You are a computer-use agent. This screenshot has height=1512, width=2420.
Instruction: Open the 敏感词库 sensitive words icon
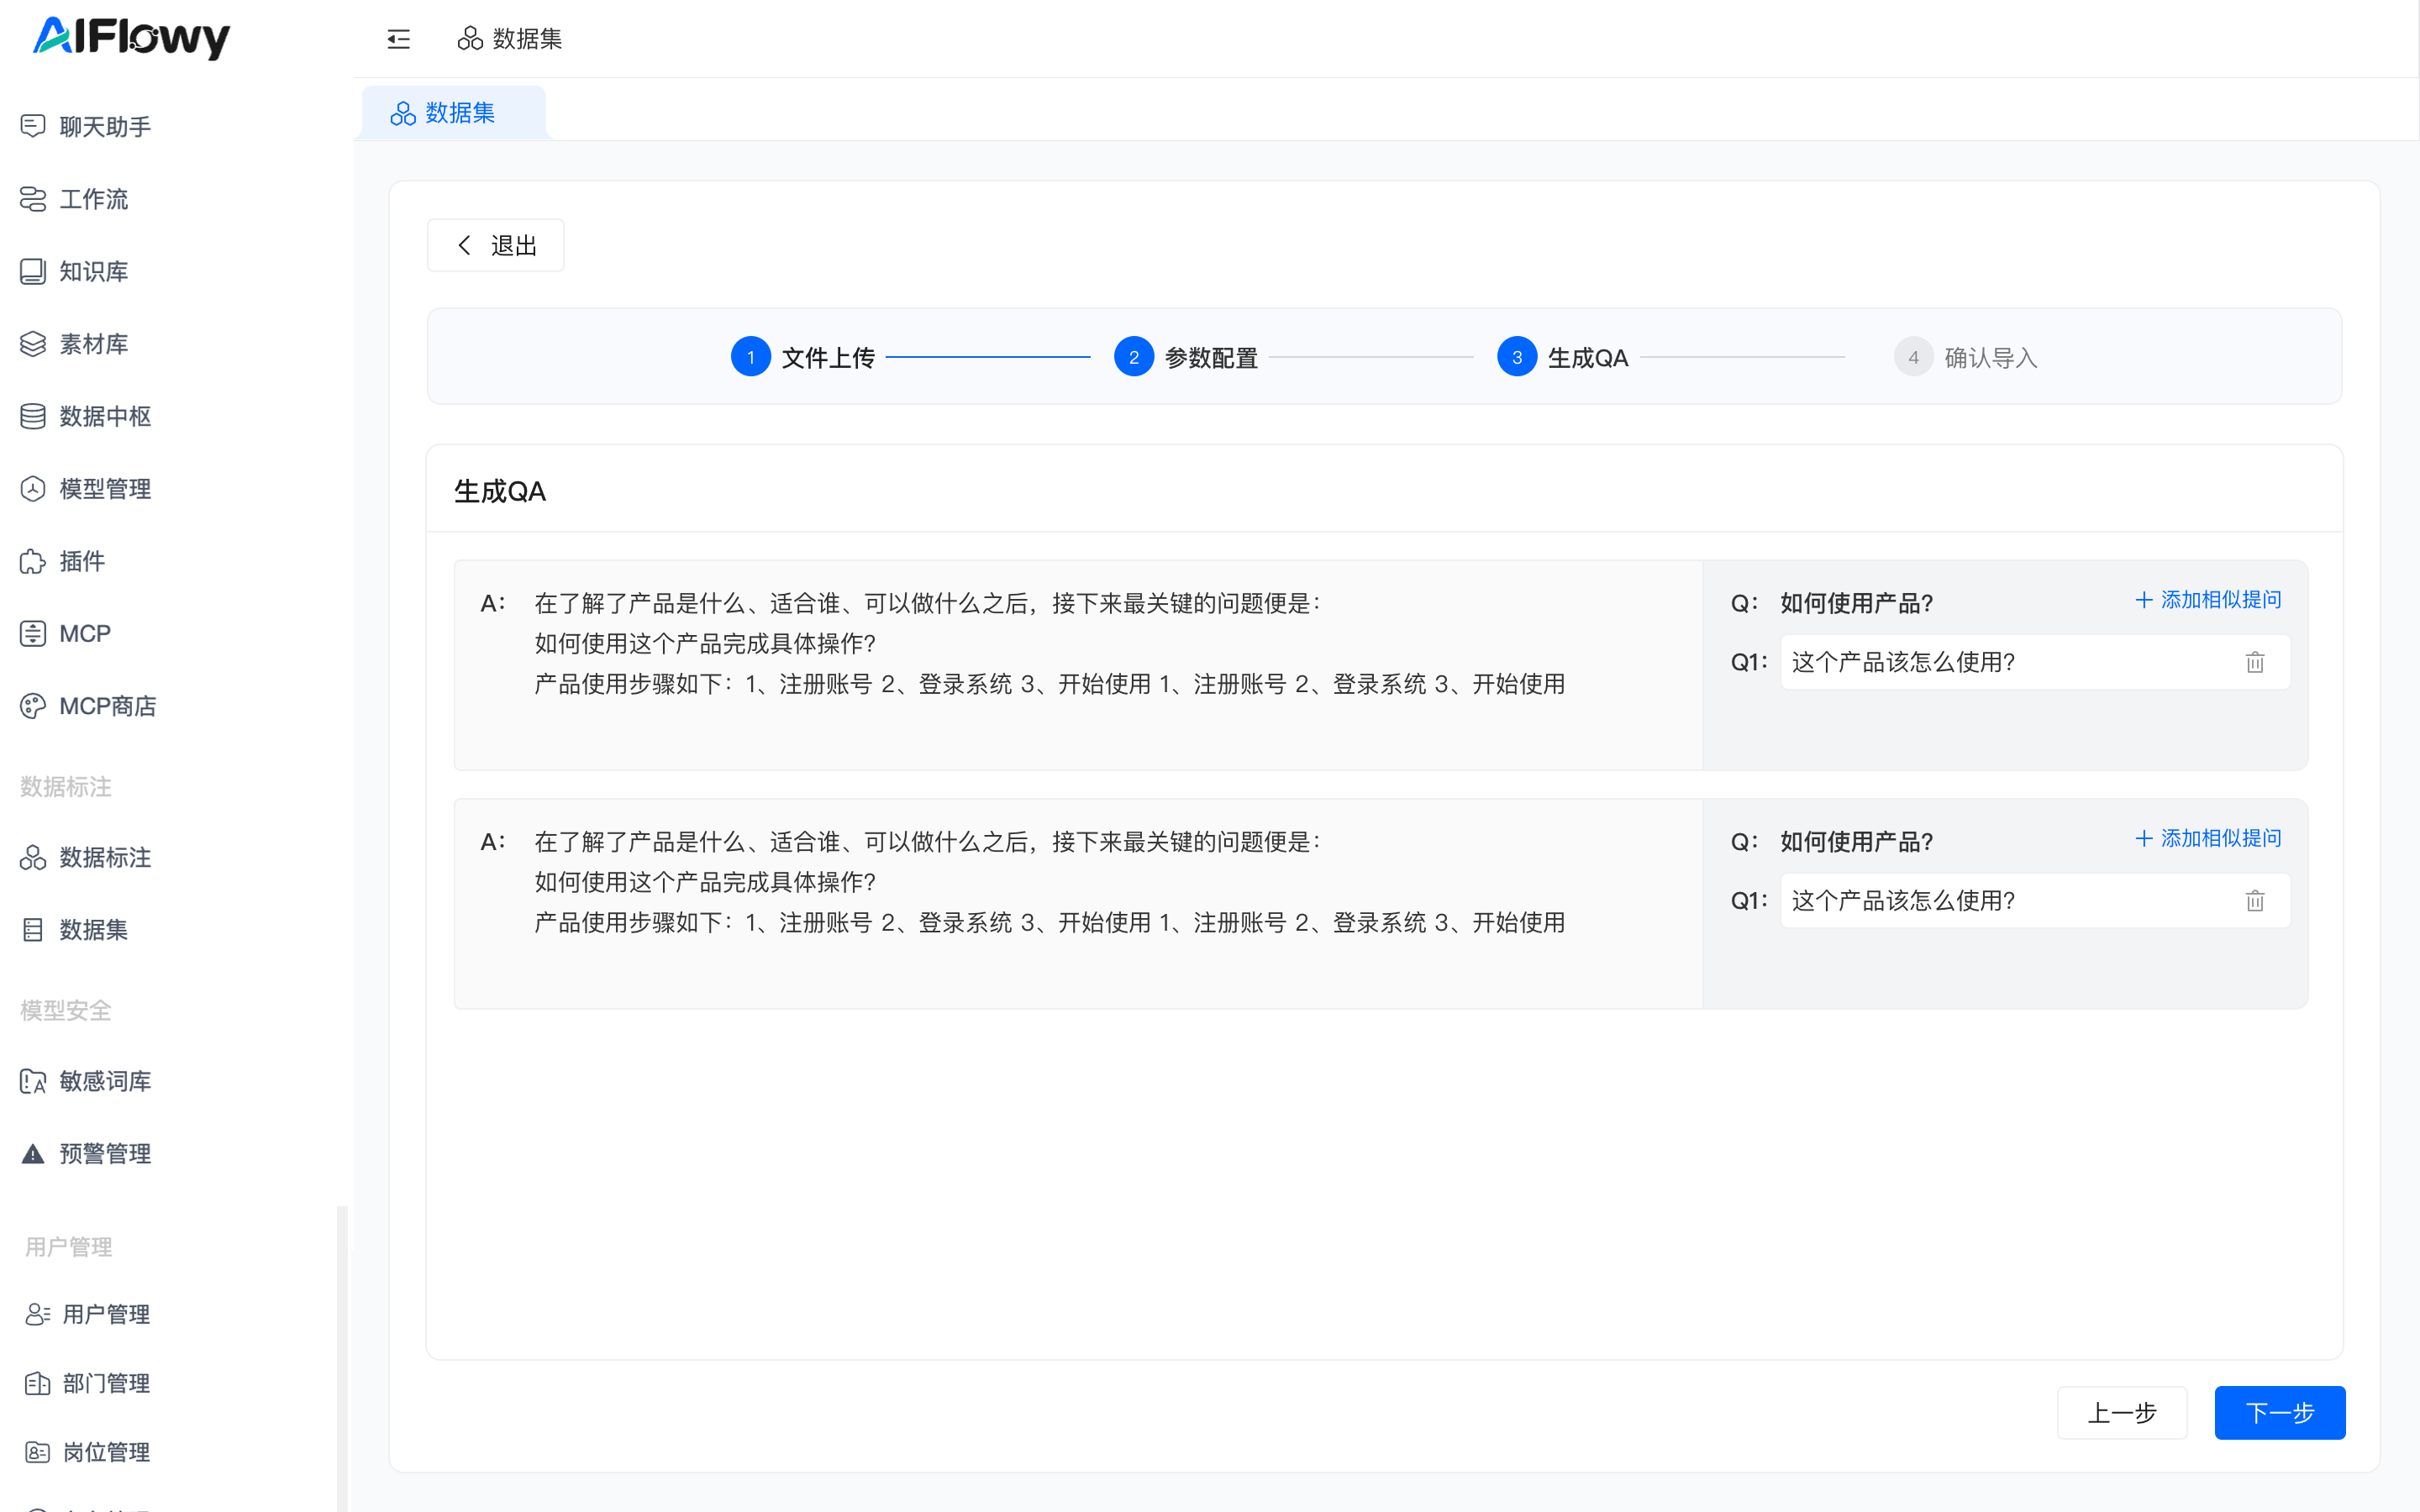click(33, 1081)
